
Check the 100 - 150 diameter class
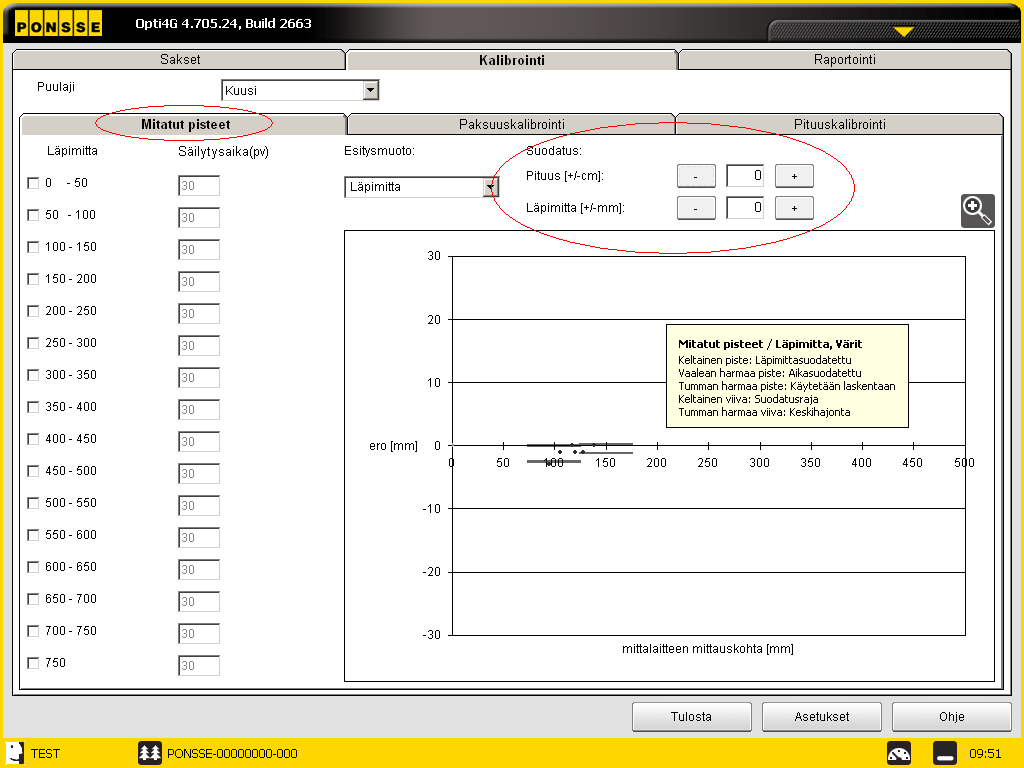point(33,247)
